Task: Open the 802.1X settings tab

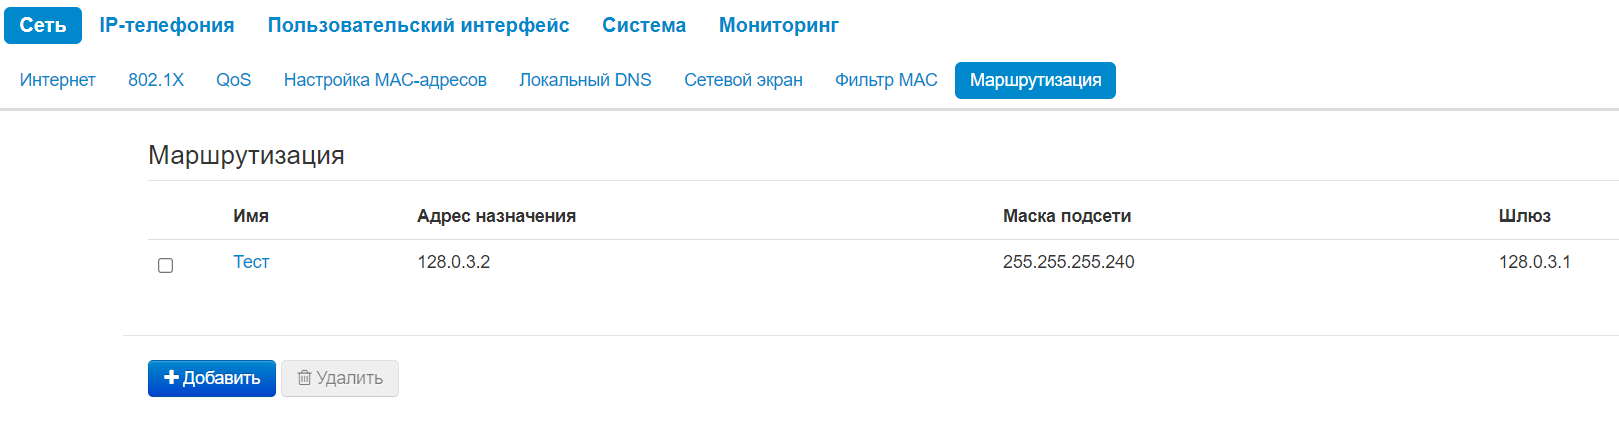Action: [156, 80]
